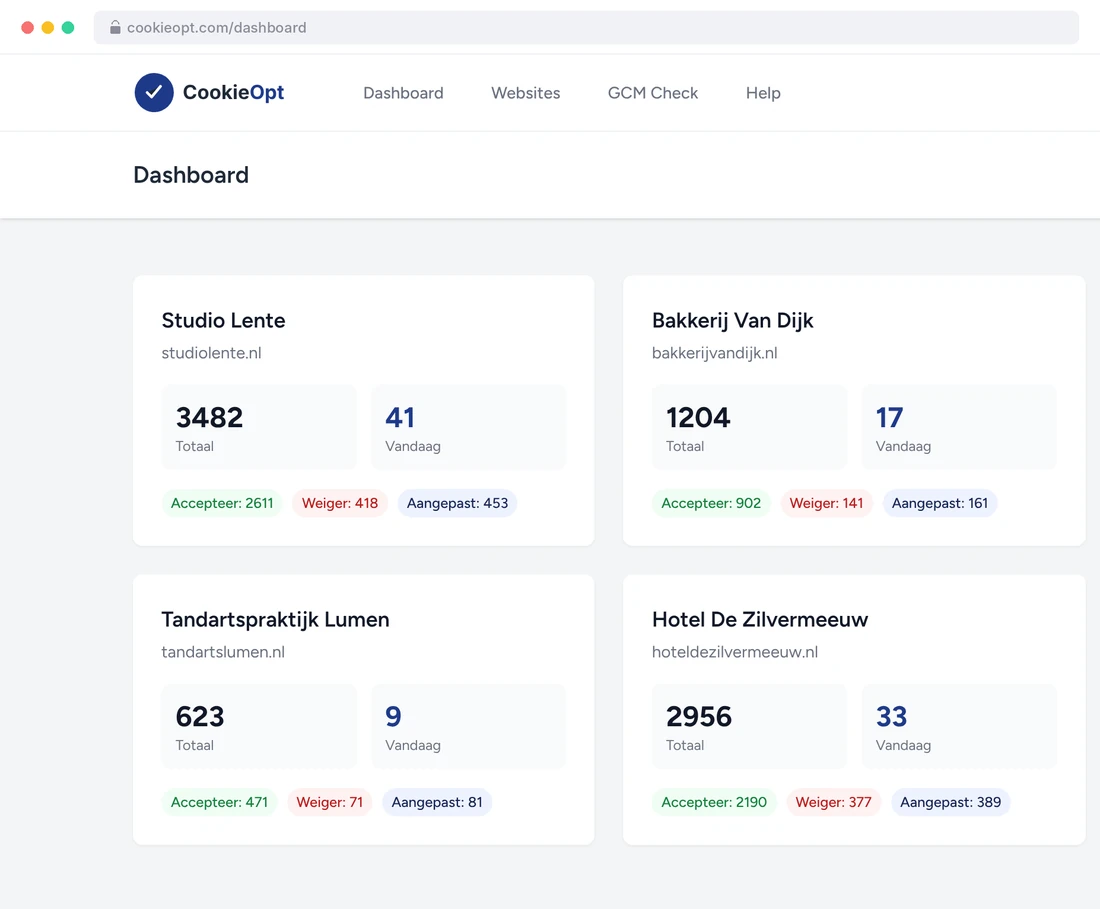Select the Accepteer: 2190 badge
Image resolution: width=1100 pixels, height=909 pixels.
[713, 802]
